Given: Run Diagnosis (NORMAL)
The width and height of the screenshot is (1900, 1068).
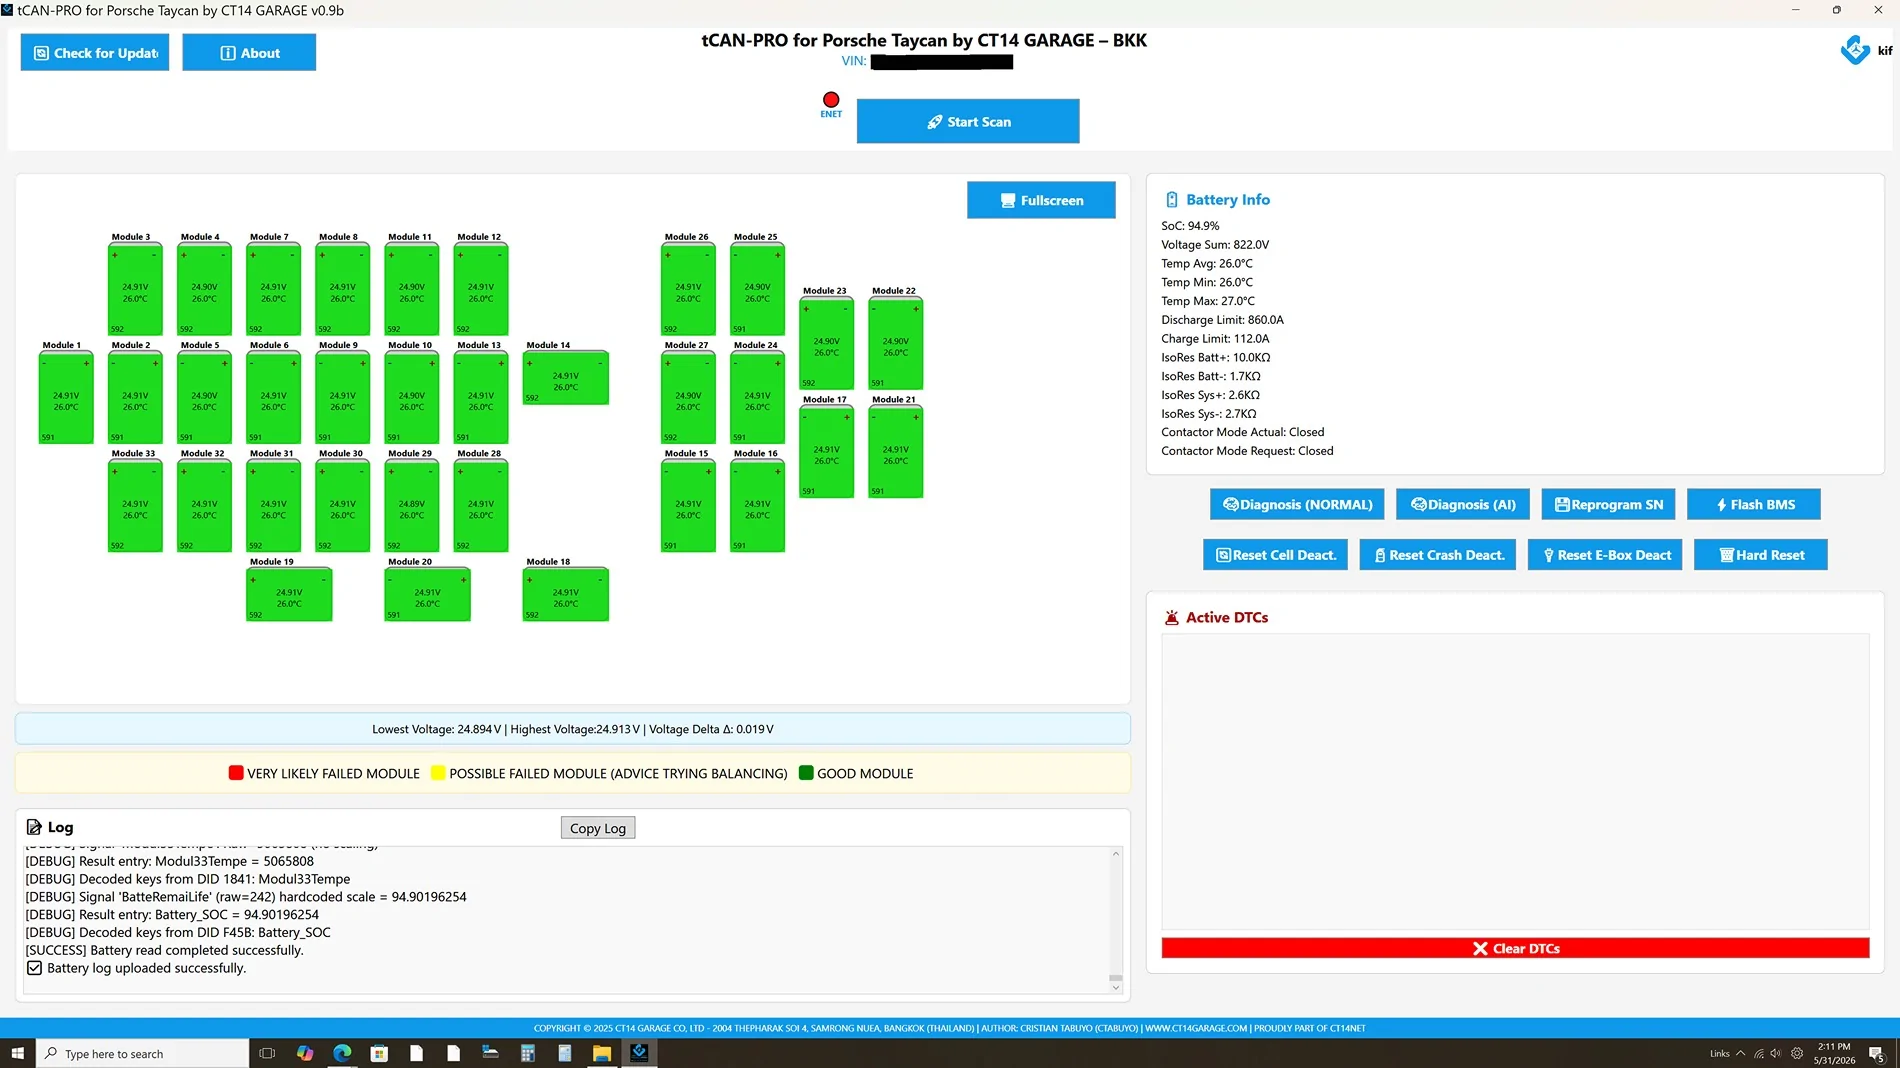Looking at the screenshot, I should 1297,505.
